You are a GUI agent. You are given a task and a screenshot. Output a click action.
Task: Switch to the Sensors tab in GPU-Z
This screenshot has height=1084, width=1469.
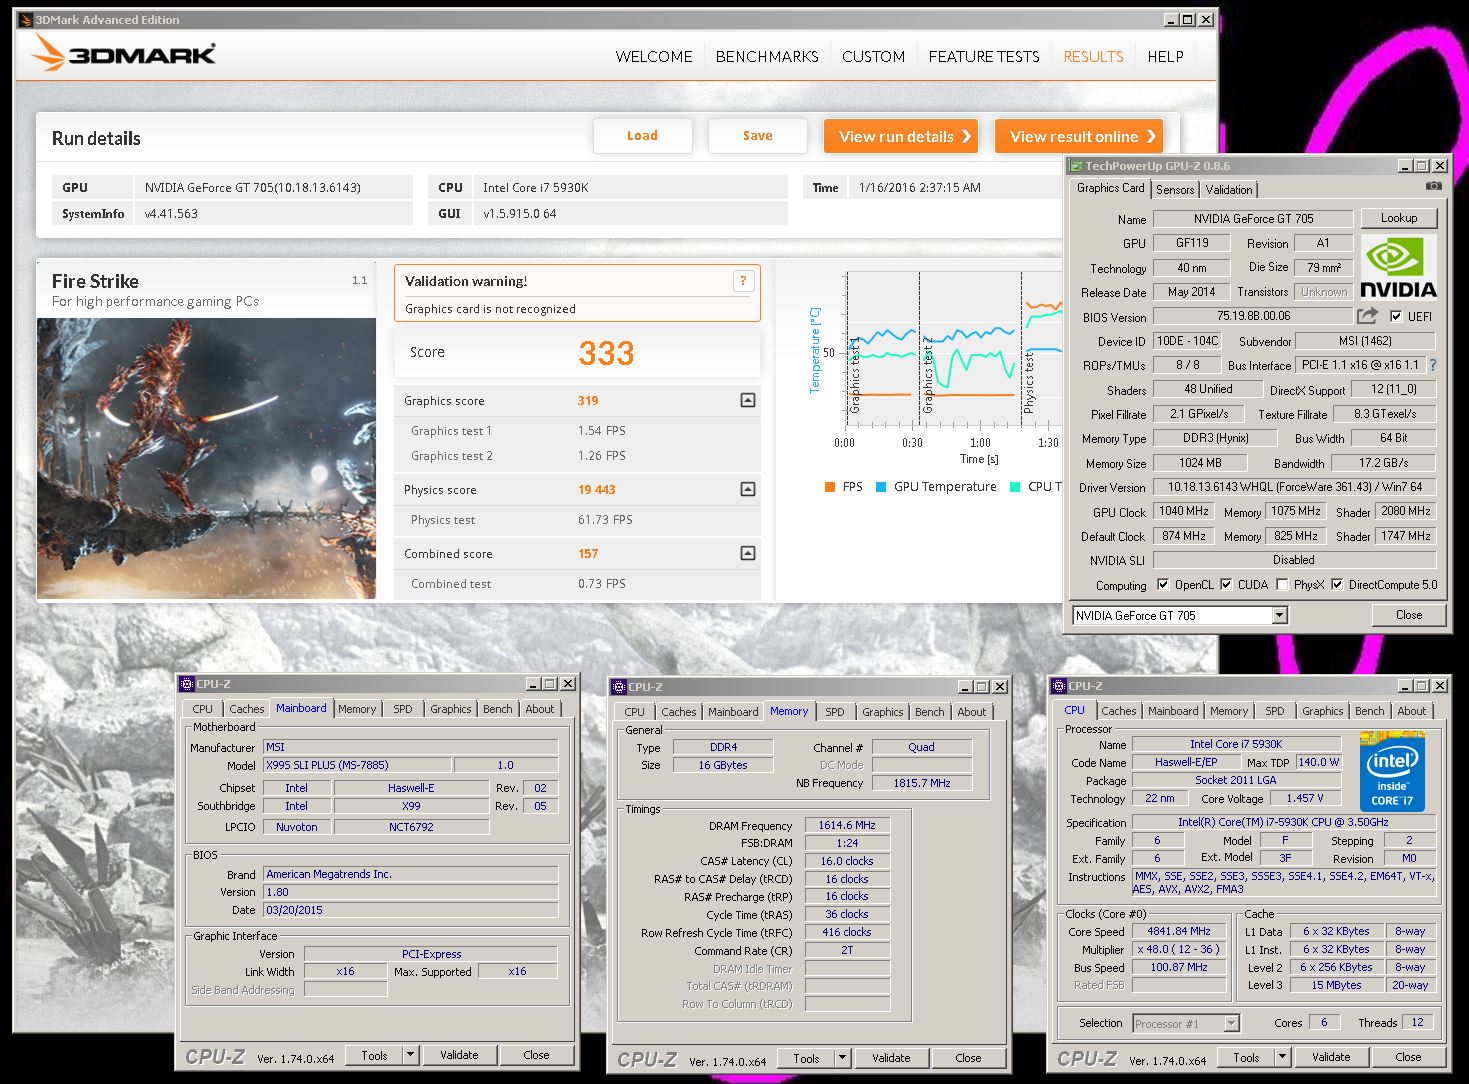[x=1175, y=190]
